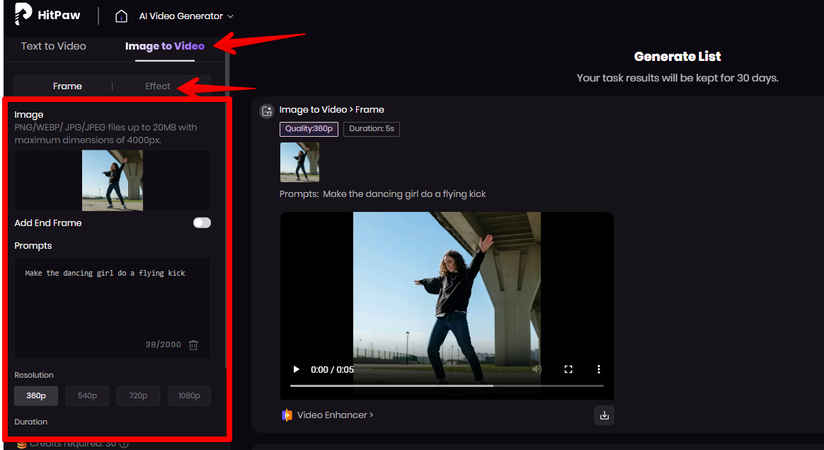Viewport: 824px width, 450px height.
Task: Click the Duration label in the left panel
Action: [x=31, y=422]
